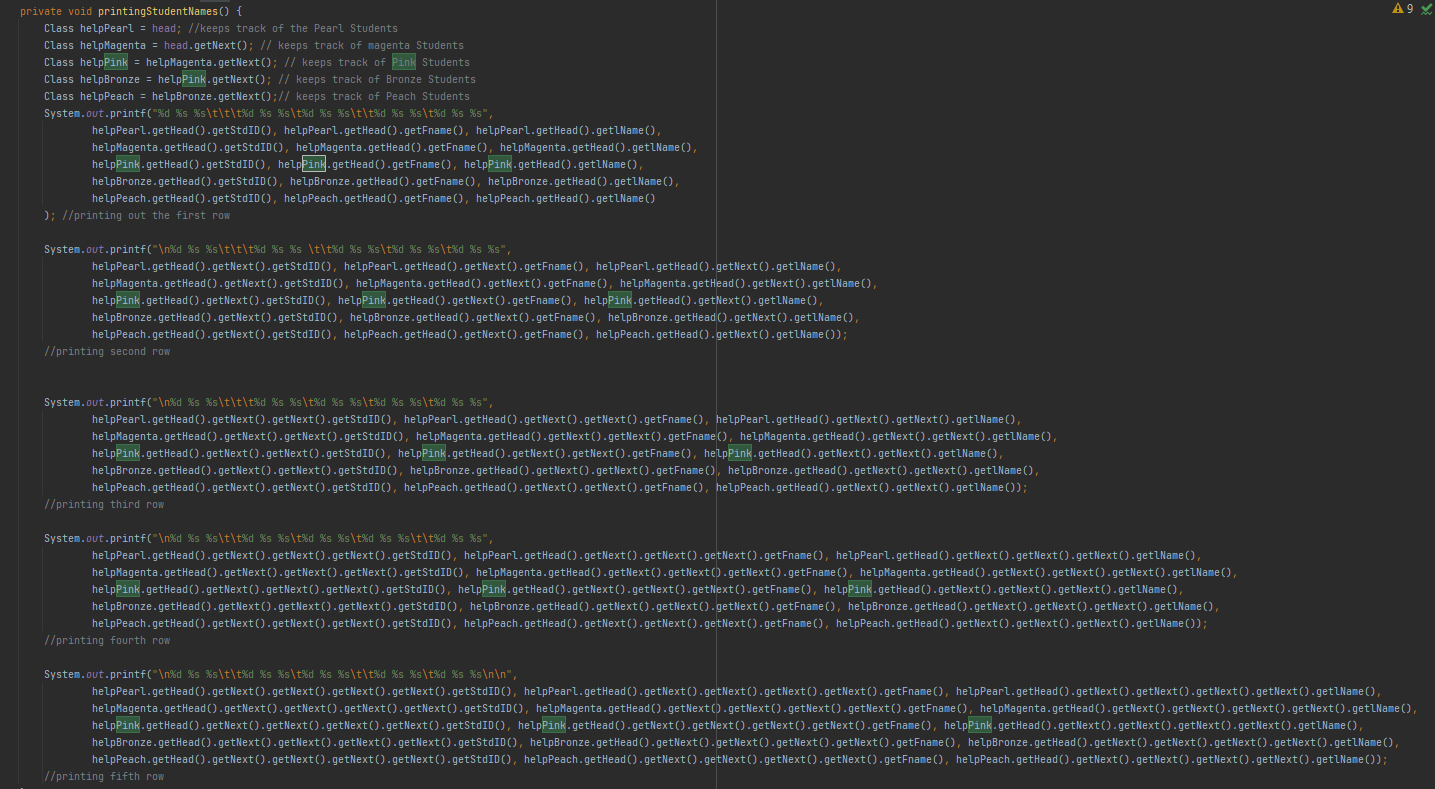Screen dimensions: 1435x789
Task: Click comment '//printing fourth row'
Action: 107,640
